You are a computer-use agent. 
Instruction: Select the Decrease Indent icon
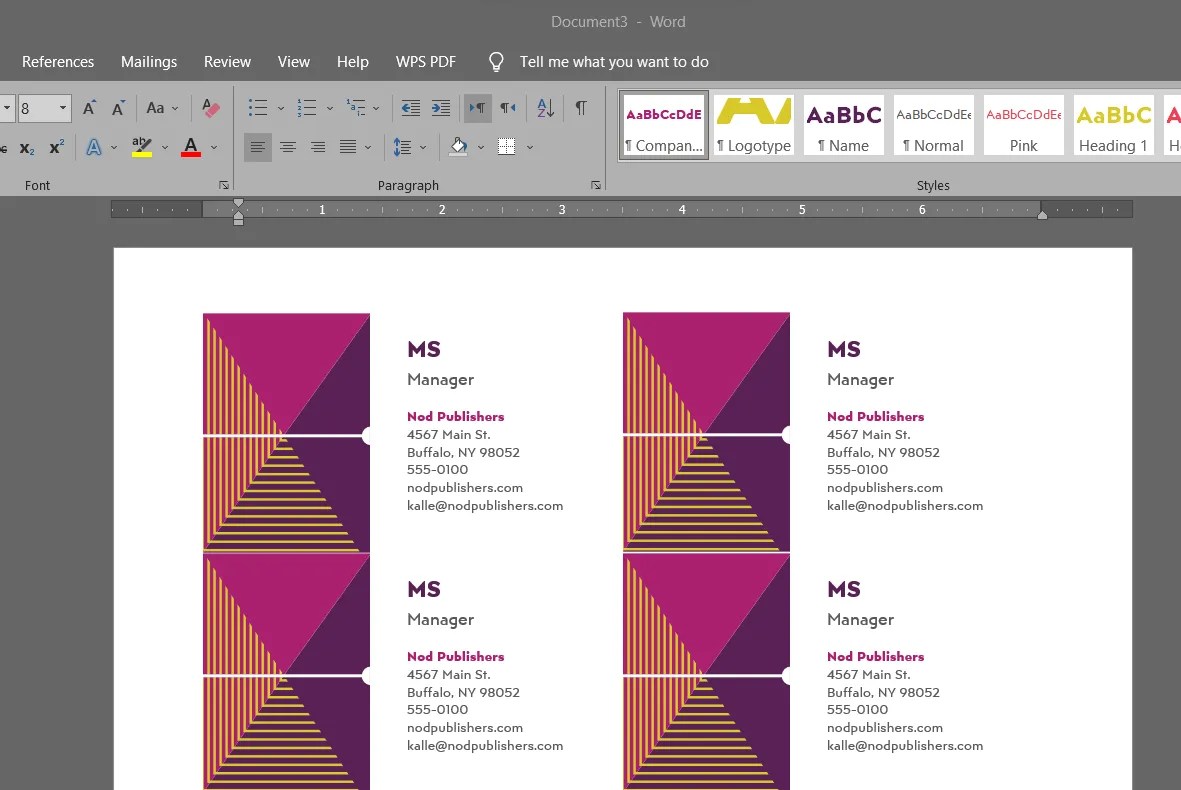coord(410,107)
